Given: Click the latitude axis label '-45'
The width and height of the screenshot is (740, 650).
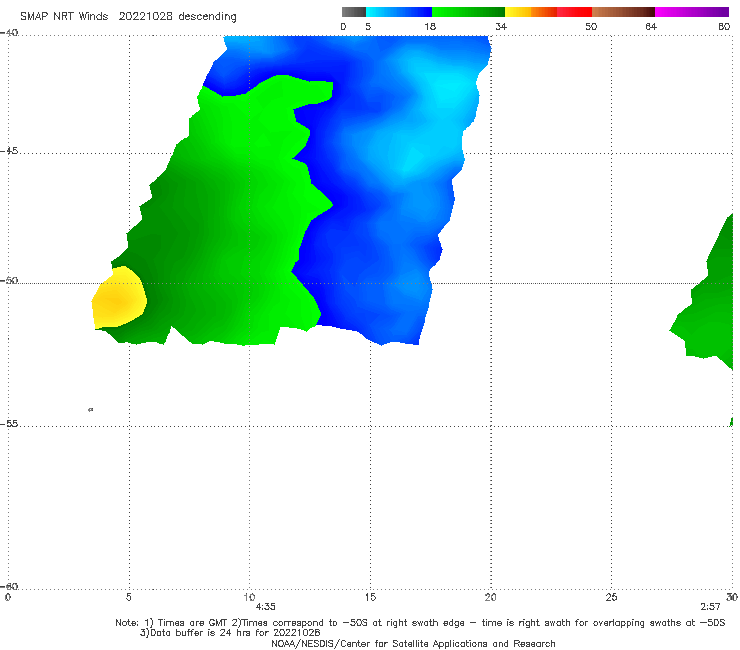Looking at the screenshot, I should pos(9,151).
